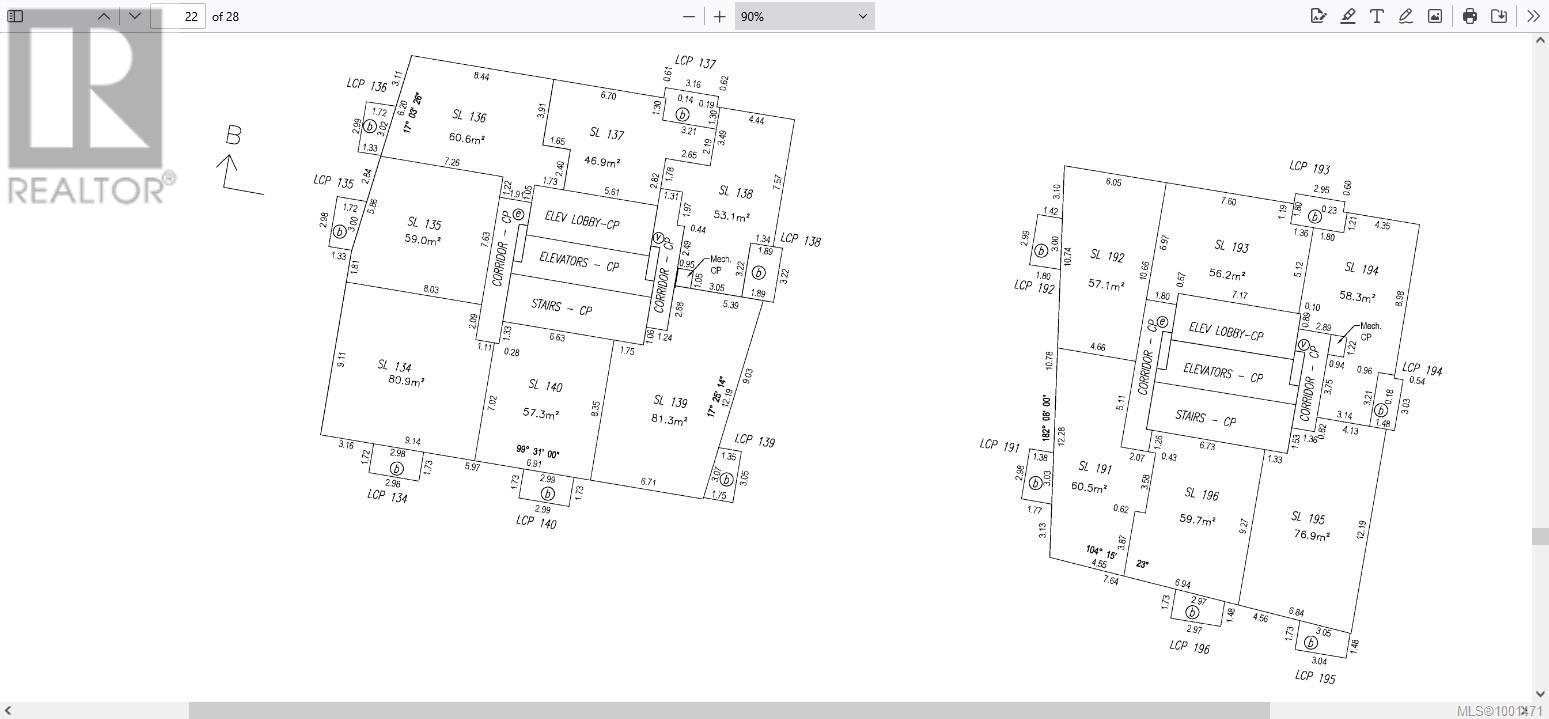
Task: Select the add signature tool
Action: click(1318, 16)
